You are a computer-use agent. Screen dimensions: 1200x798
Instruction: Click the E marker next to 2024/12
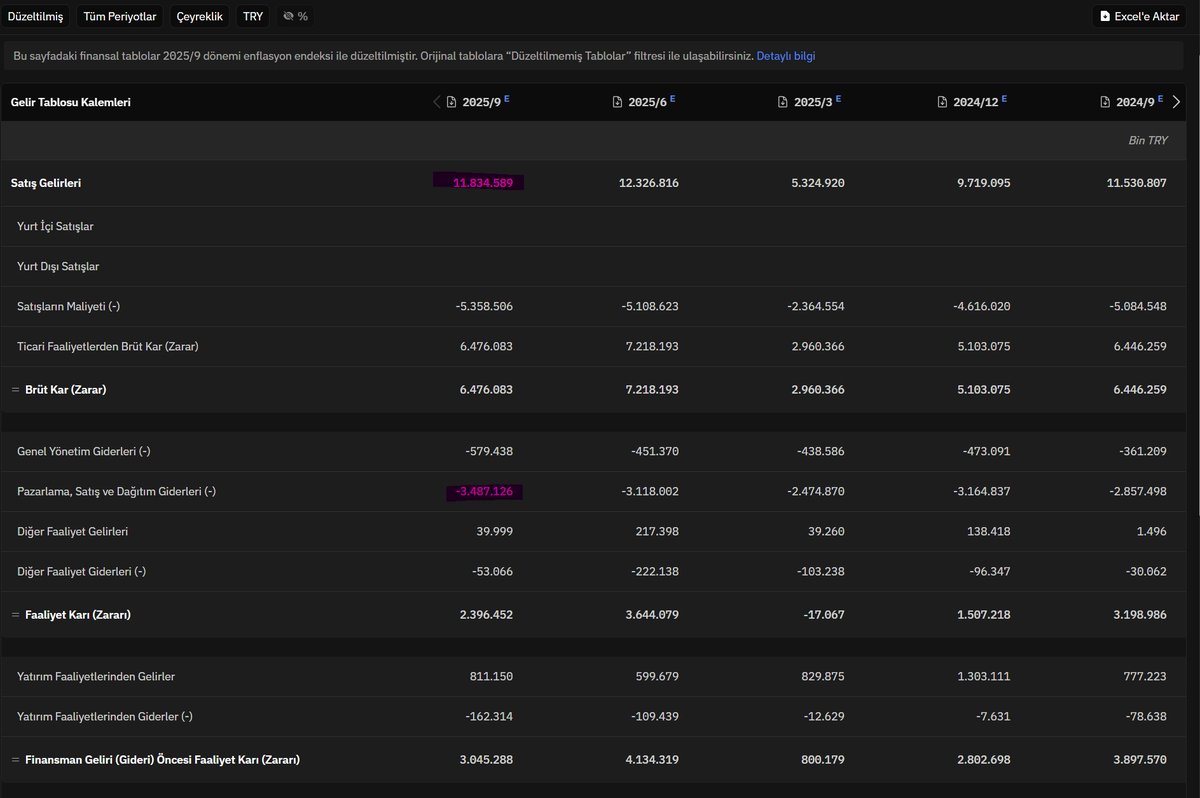(1004, 98)
